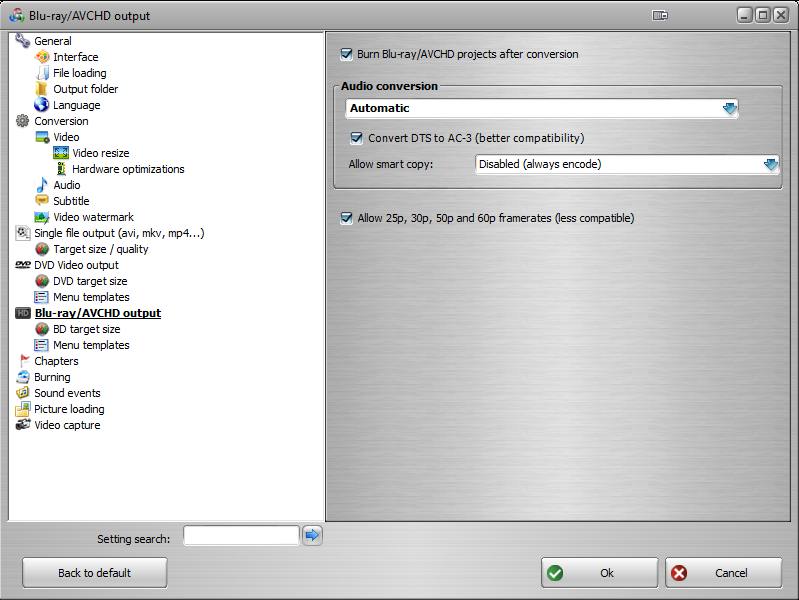The height and width of the screenshot is (600, 799).
Task: Click the keyboard icon in title bar
Action: [660, 15]
